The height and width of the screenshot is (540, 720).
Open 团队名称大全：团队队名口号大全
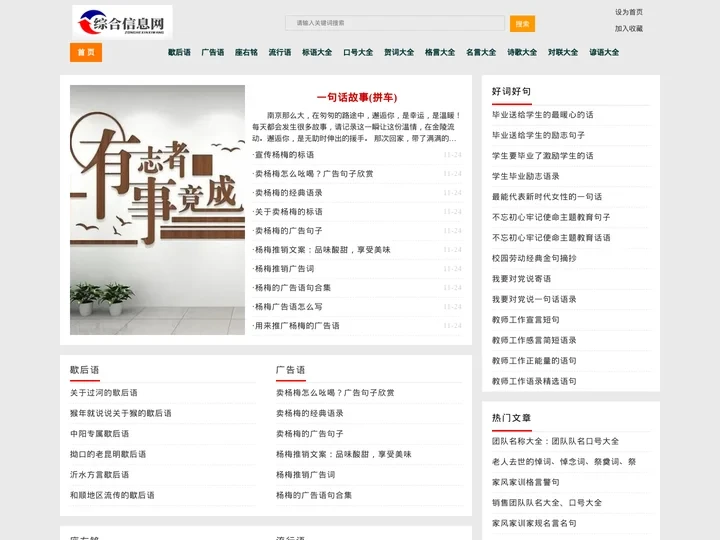tap(556, 441)
